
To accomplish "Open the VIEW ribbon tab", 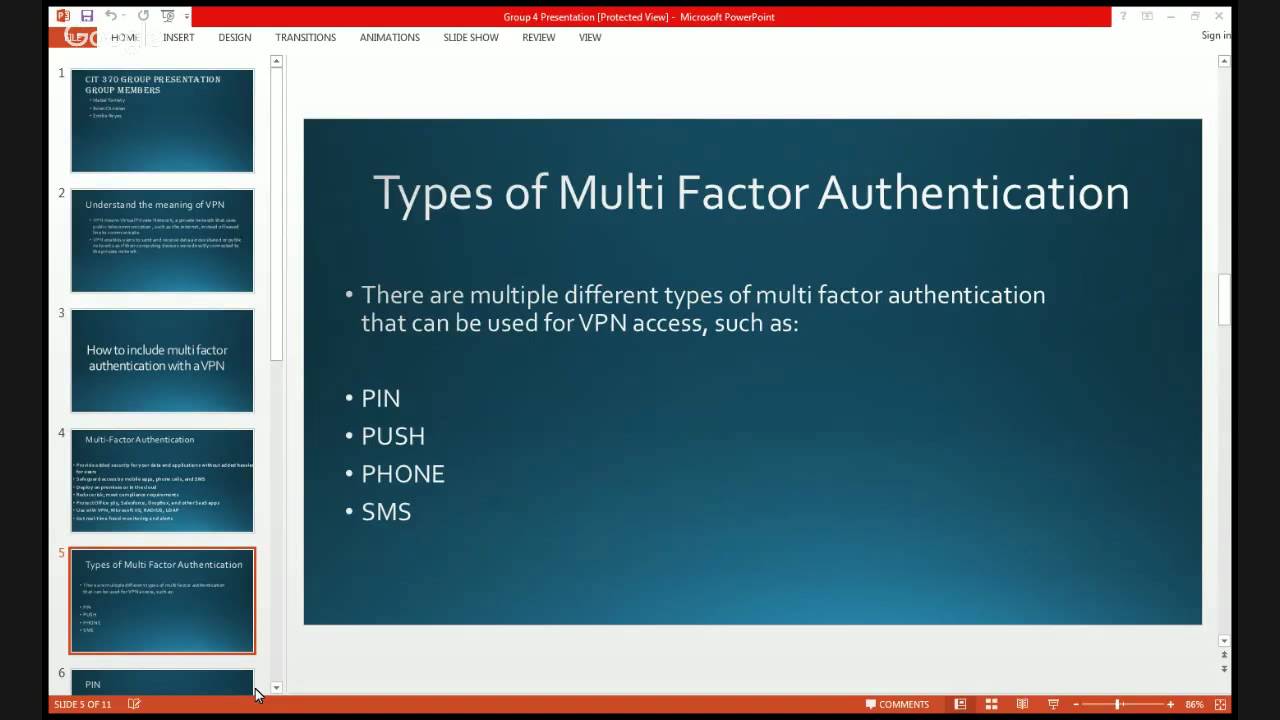I will point(590,37).
